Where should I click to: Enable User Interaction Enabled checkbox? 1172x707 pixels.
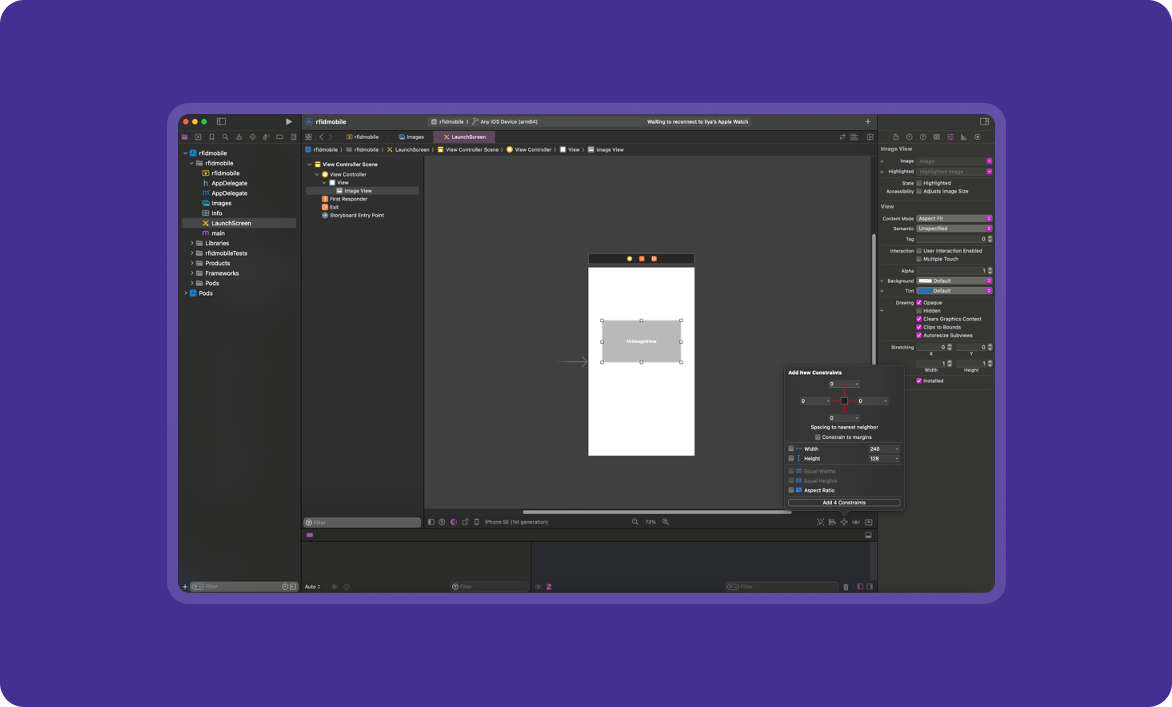coord(919,251)
